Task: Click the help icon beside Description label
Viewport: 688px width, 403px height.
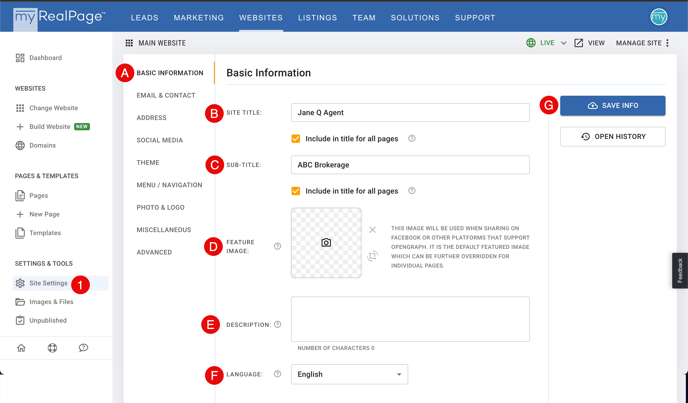Action: click(277, 324)
